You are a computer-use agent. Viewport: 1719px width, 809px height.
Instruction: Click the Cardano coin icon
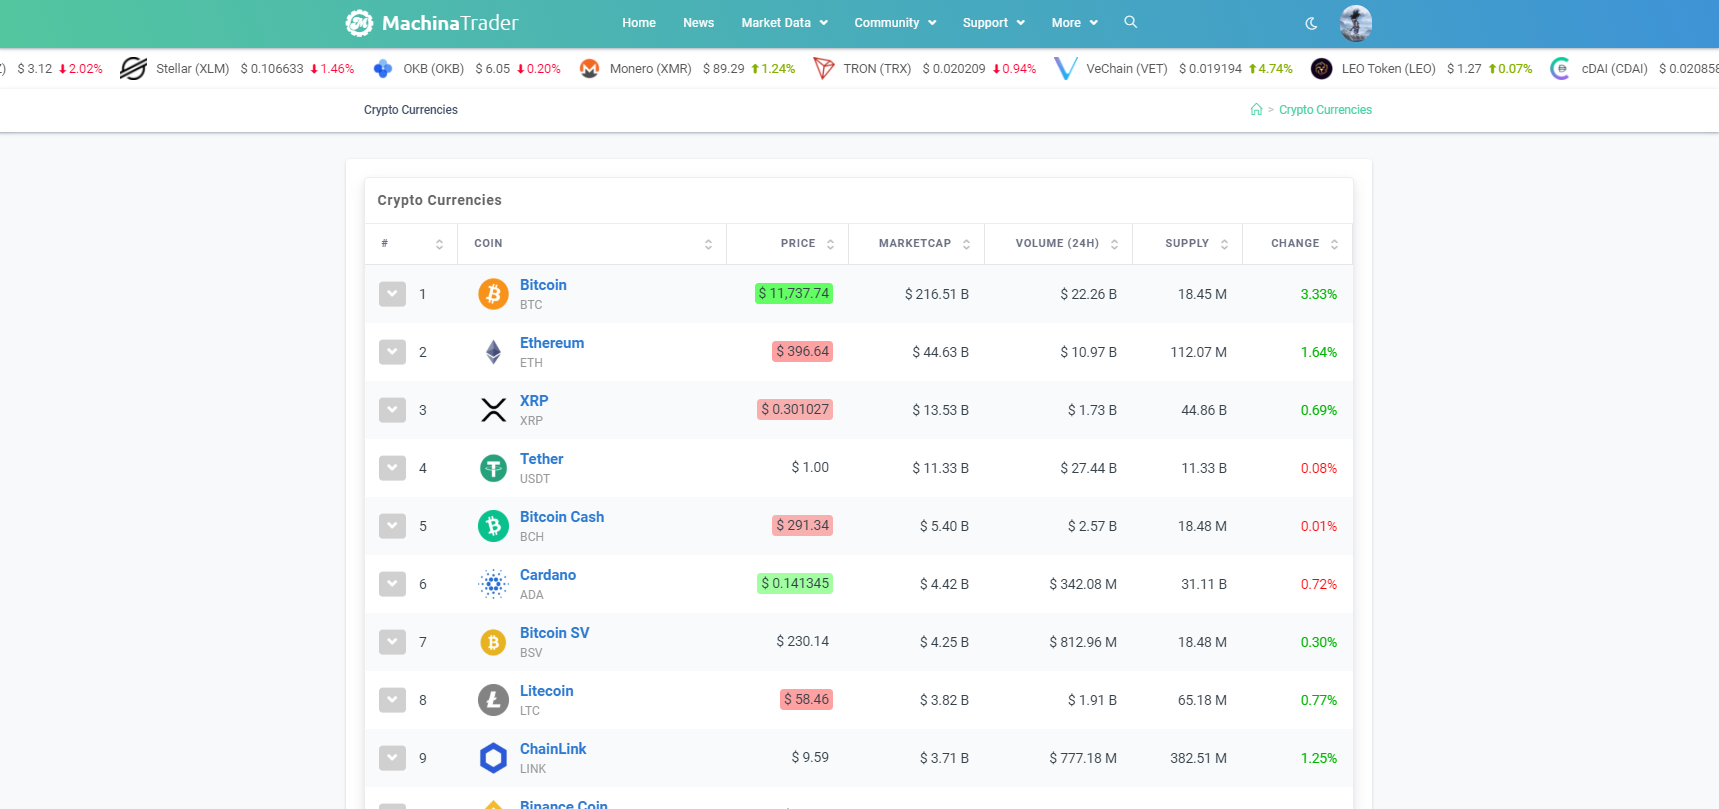[493, 584]
